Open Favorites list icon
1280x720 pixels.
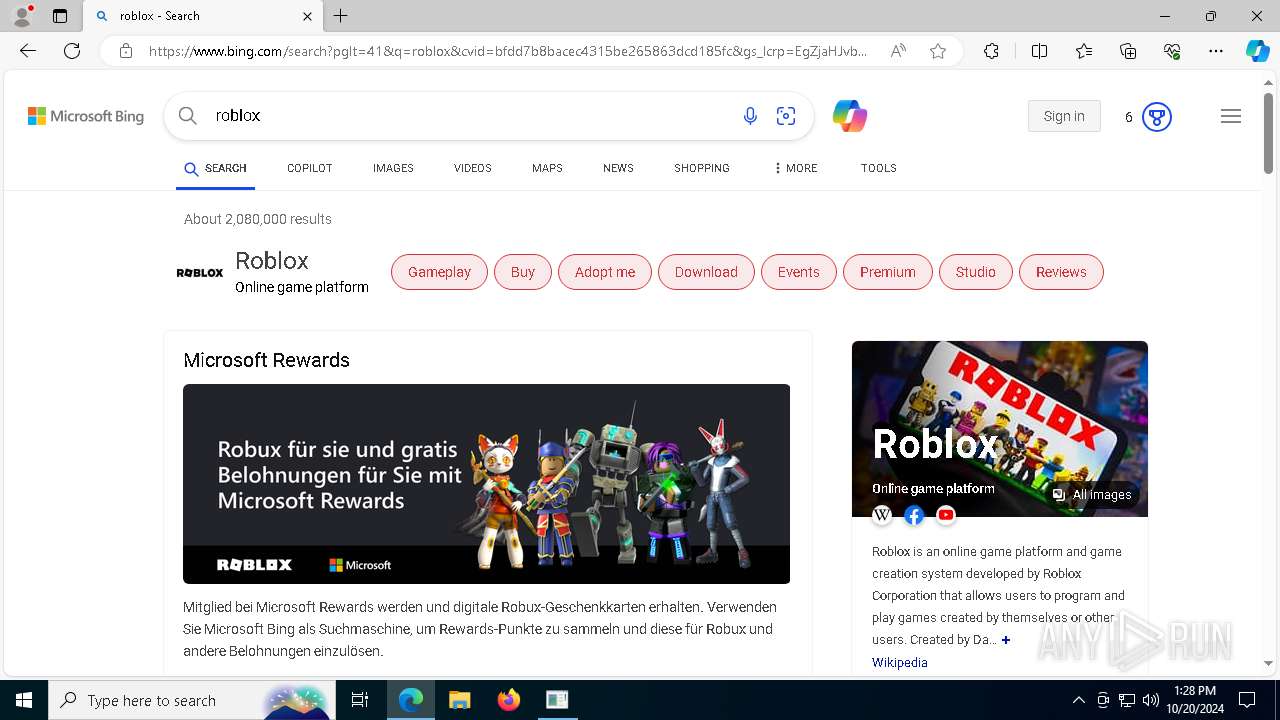click(x=1084, y=51)
